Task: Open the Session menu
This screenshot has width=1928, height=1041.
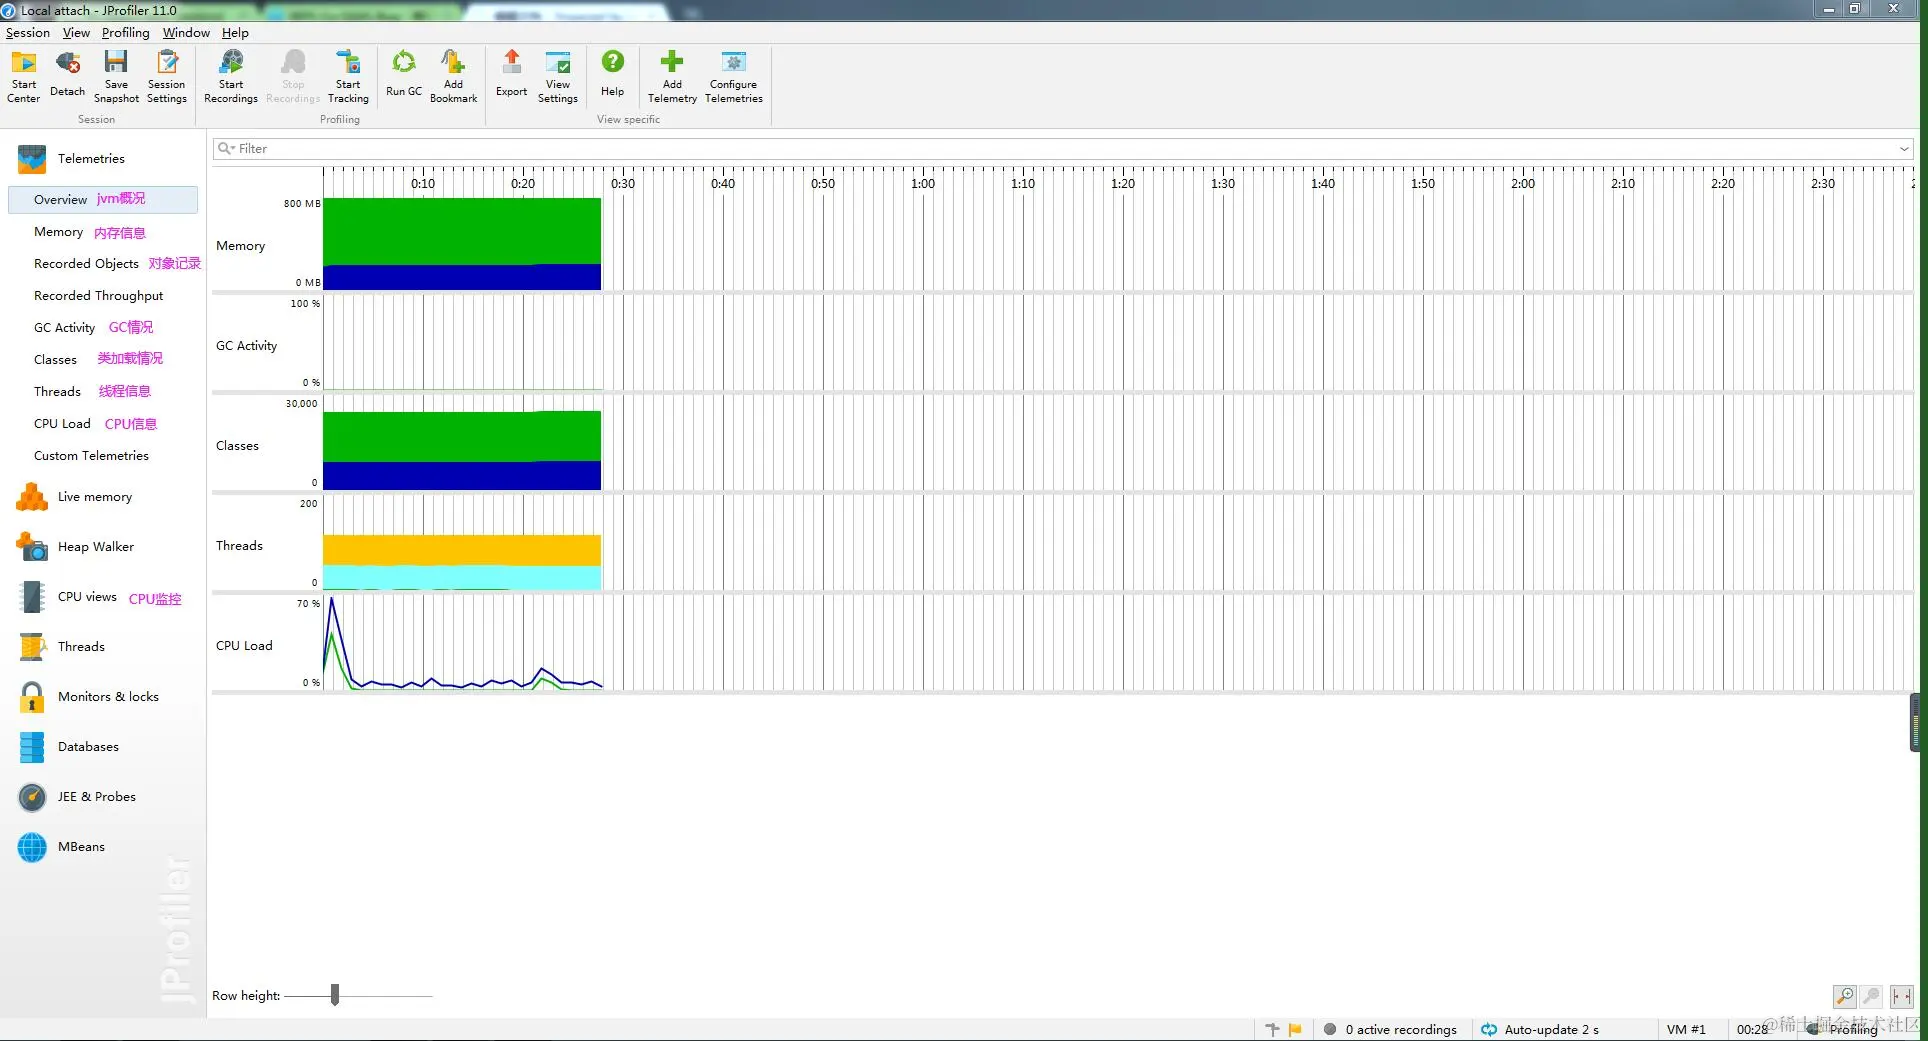Action: coord(28,33)
